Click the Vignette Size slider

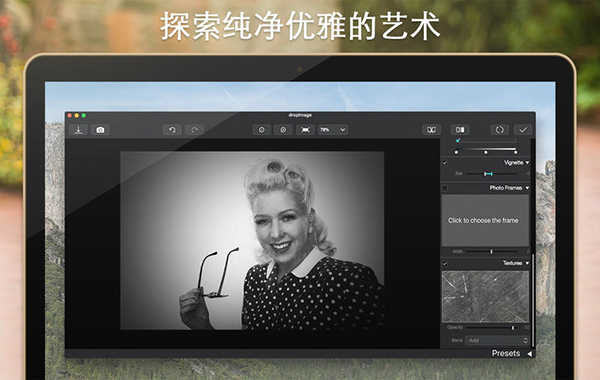(491, 174)
